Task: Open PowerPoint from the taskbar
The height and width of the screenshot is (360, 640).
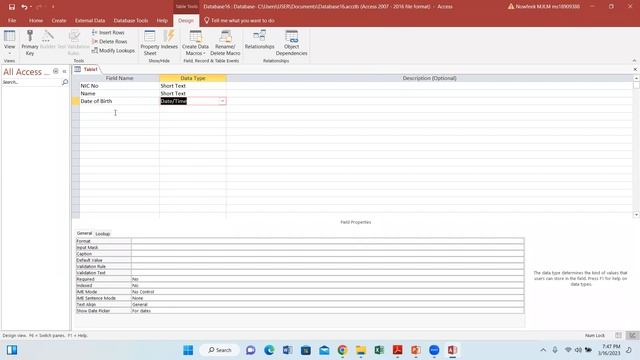Action: 416,350
